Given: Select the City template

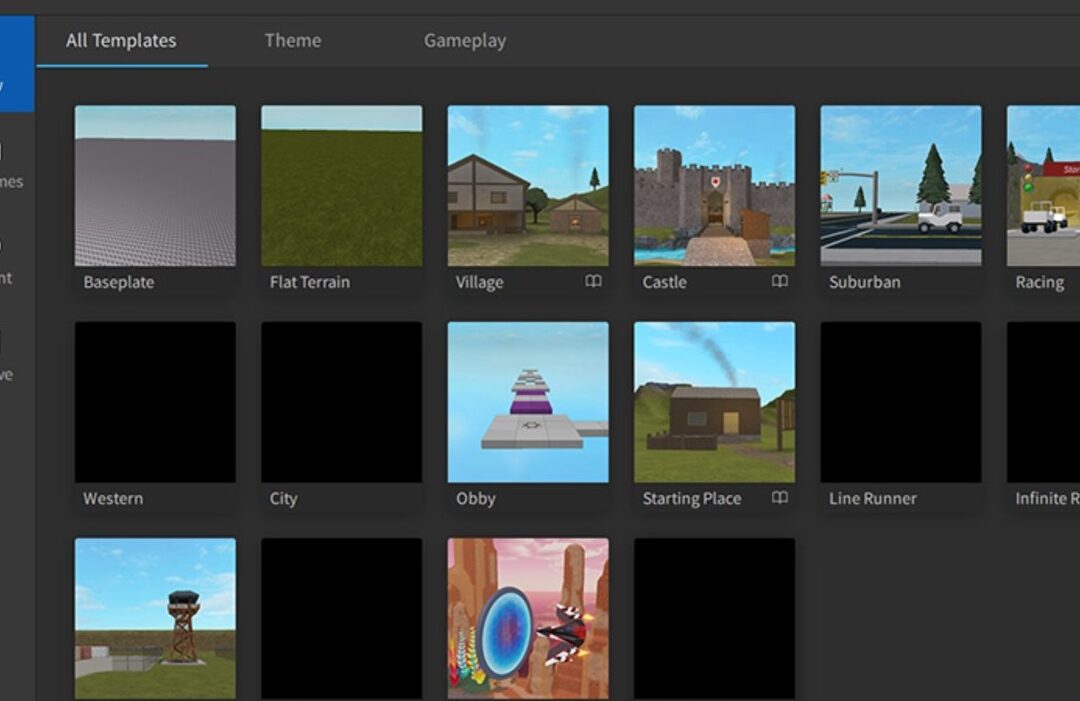Looking at the screenshot, I should tap(341, 400).
